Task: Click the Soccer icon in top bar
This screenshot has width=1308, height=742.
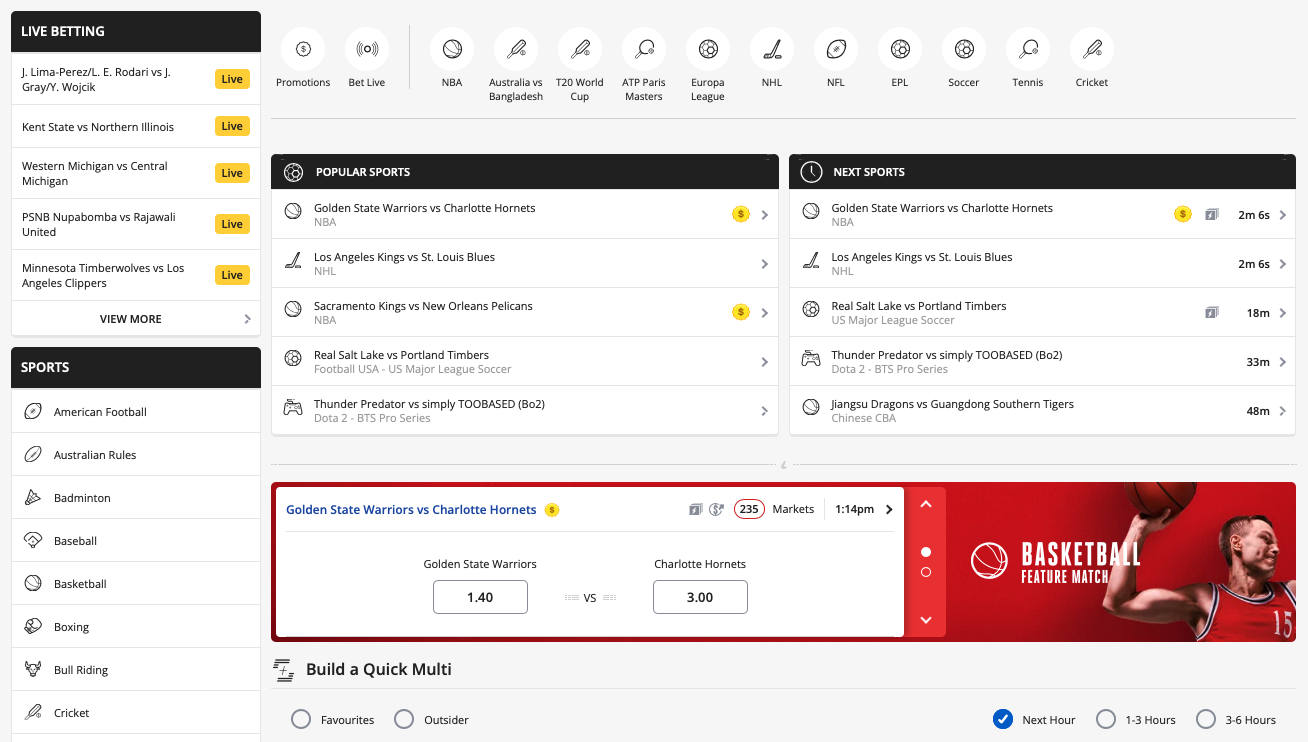Action: pyautogui.click(x=964, y=48)
